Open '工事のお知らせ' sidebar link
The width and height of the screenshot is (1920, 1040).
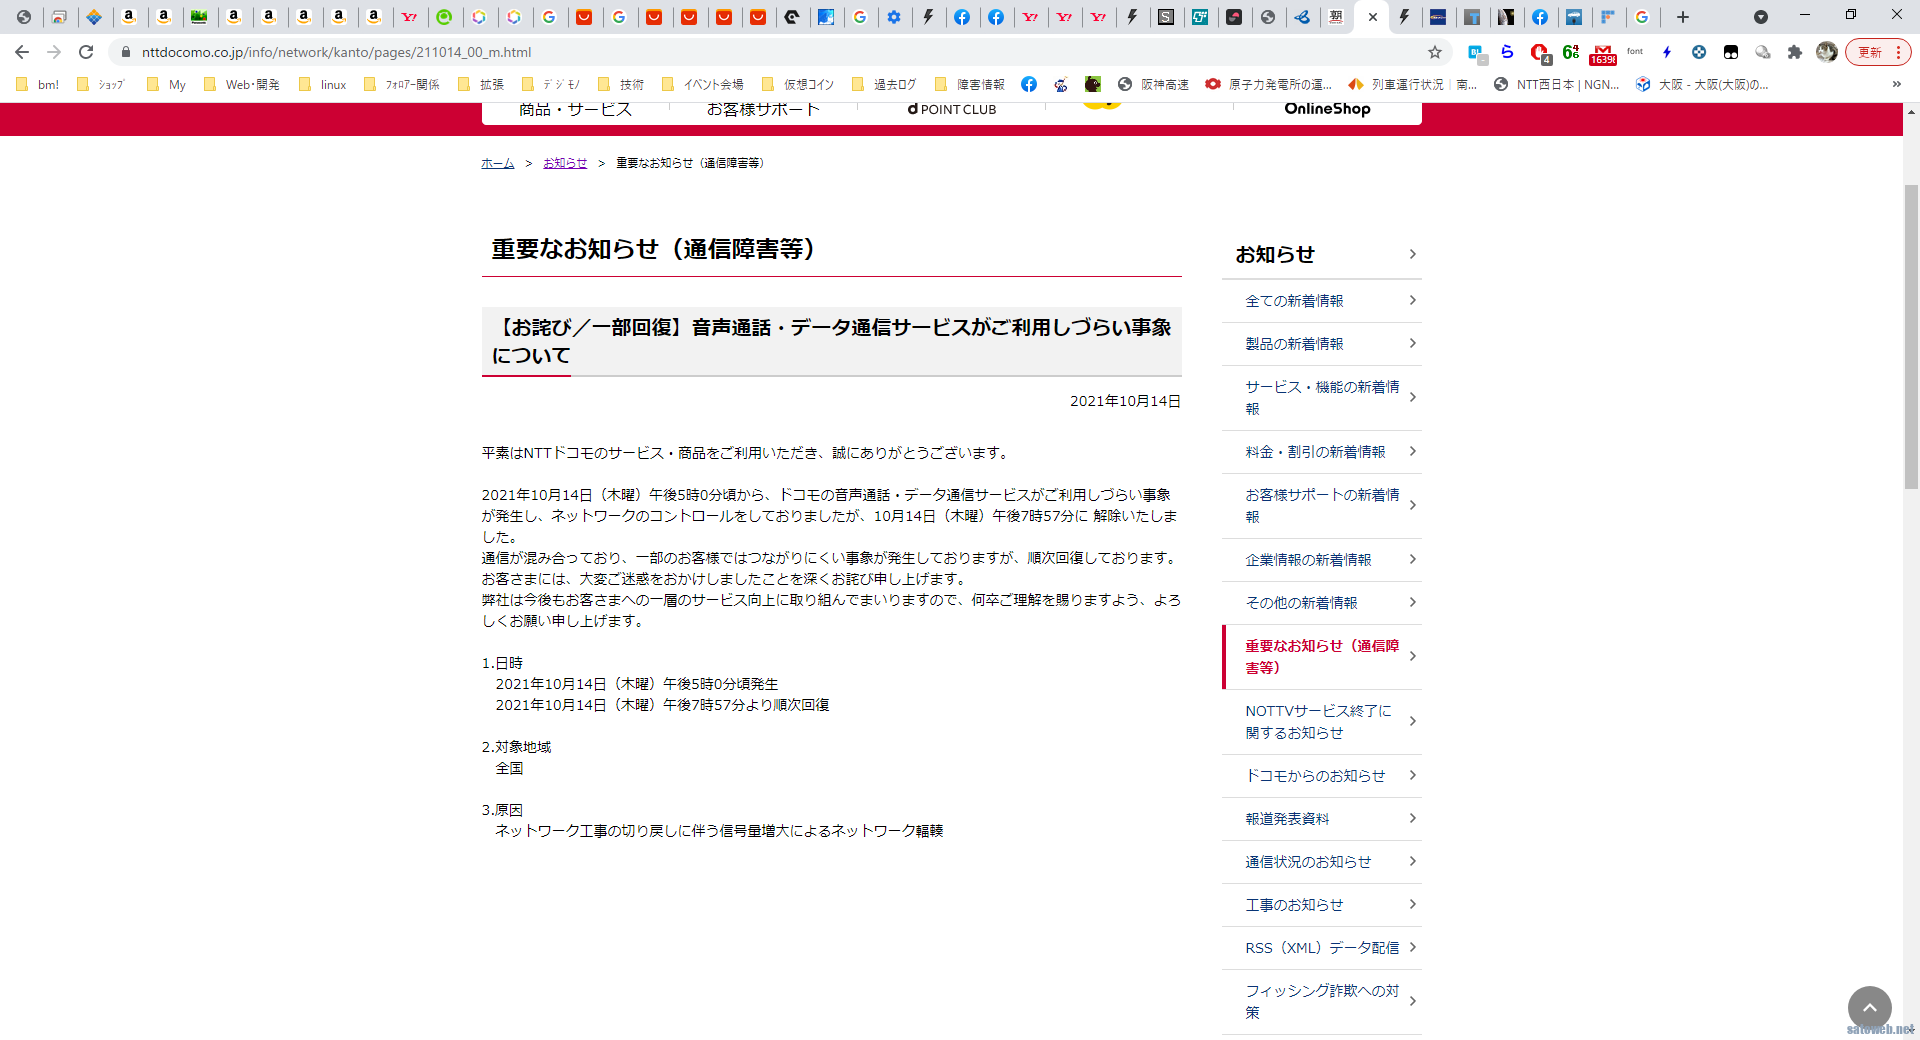click(1322, 904)
